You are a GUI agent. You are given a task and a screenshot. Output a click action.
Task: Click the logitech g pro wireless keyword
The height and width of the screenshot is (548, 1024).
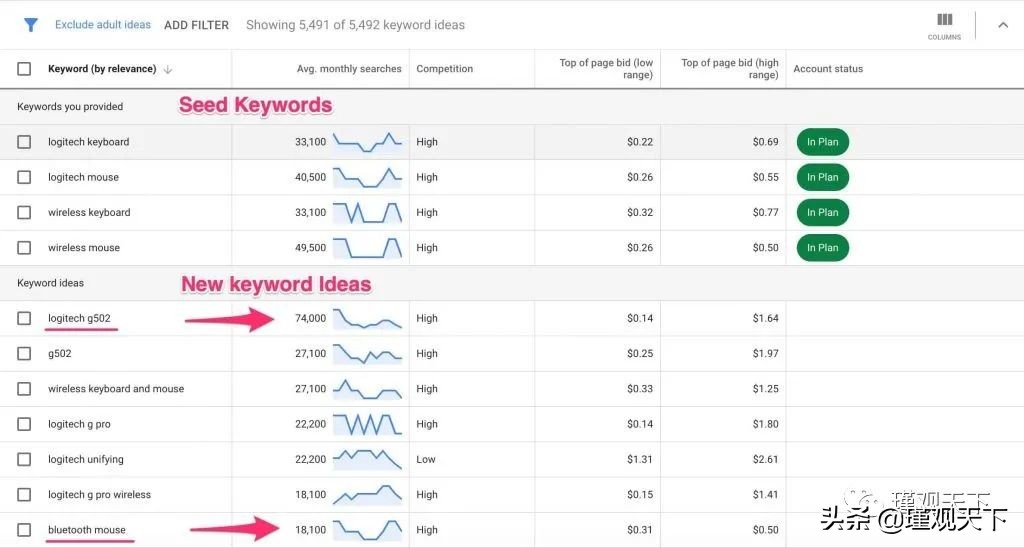(x=99, y=495)
